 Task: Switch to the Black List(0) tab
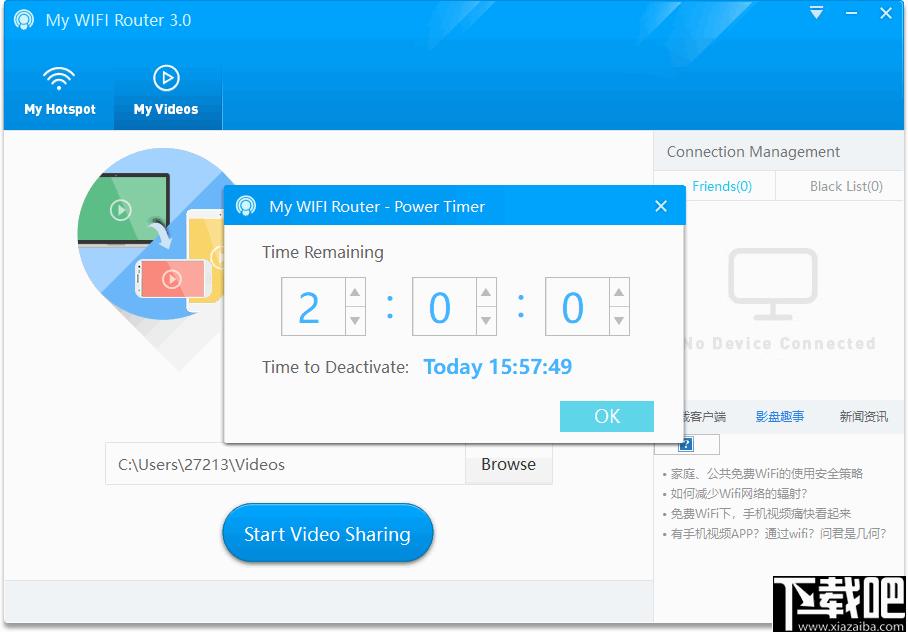[846, 187]
